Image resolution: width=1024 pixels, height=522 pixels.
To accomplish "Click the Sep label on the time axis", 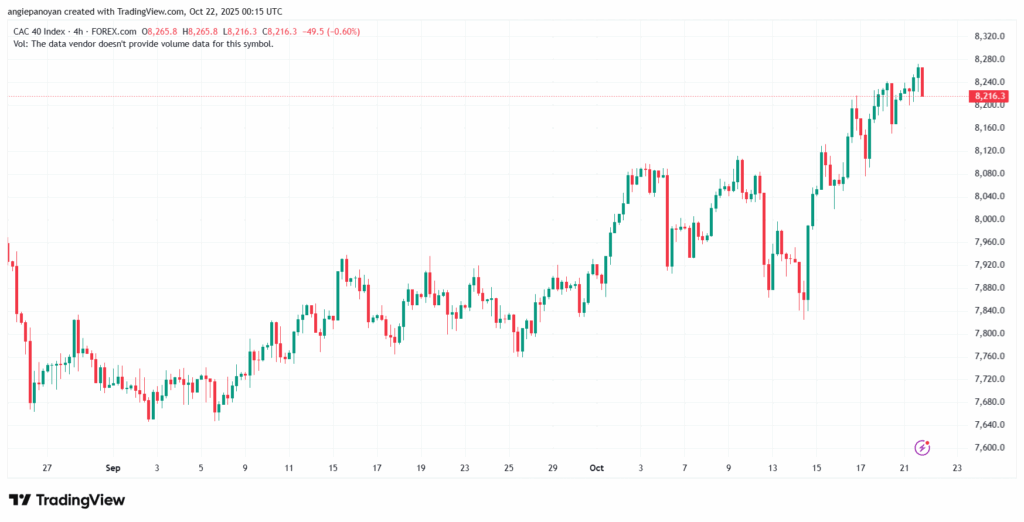I will coord(112,467).
